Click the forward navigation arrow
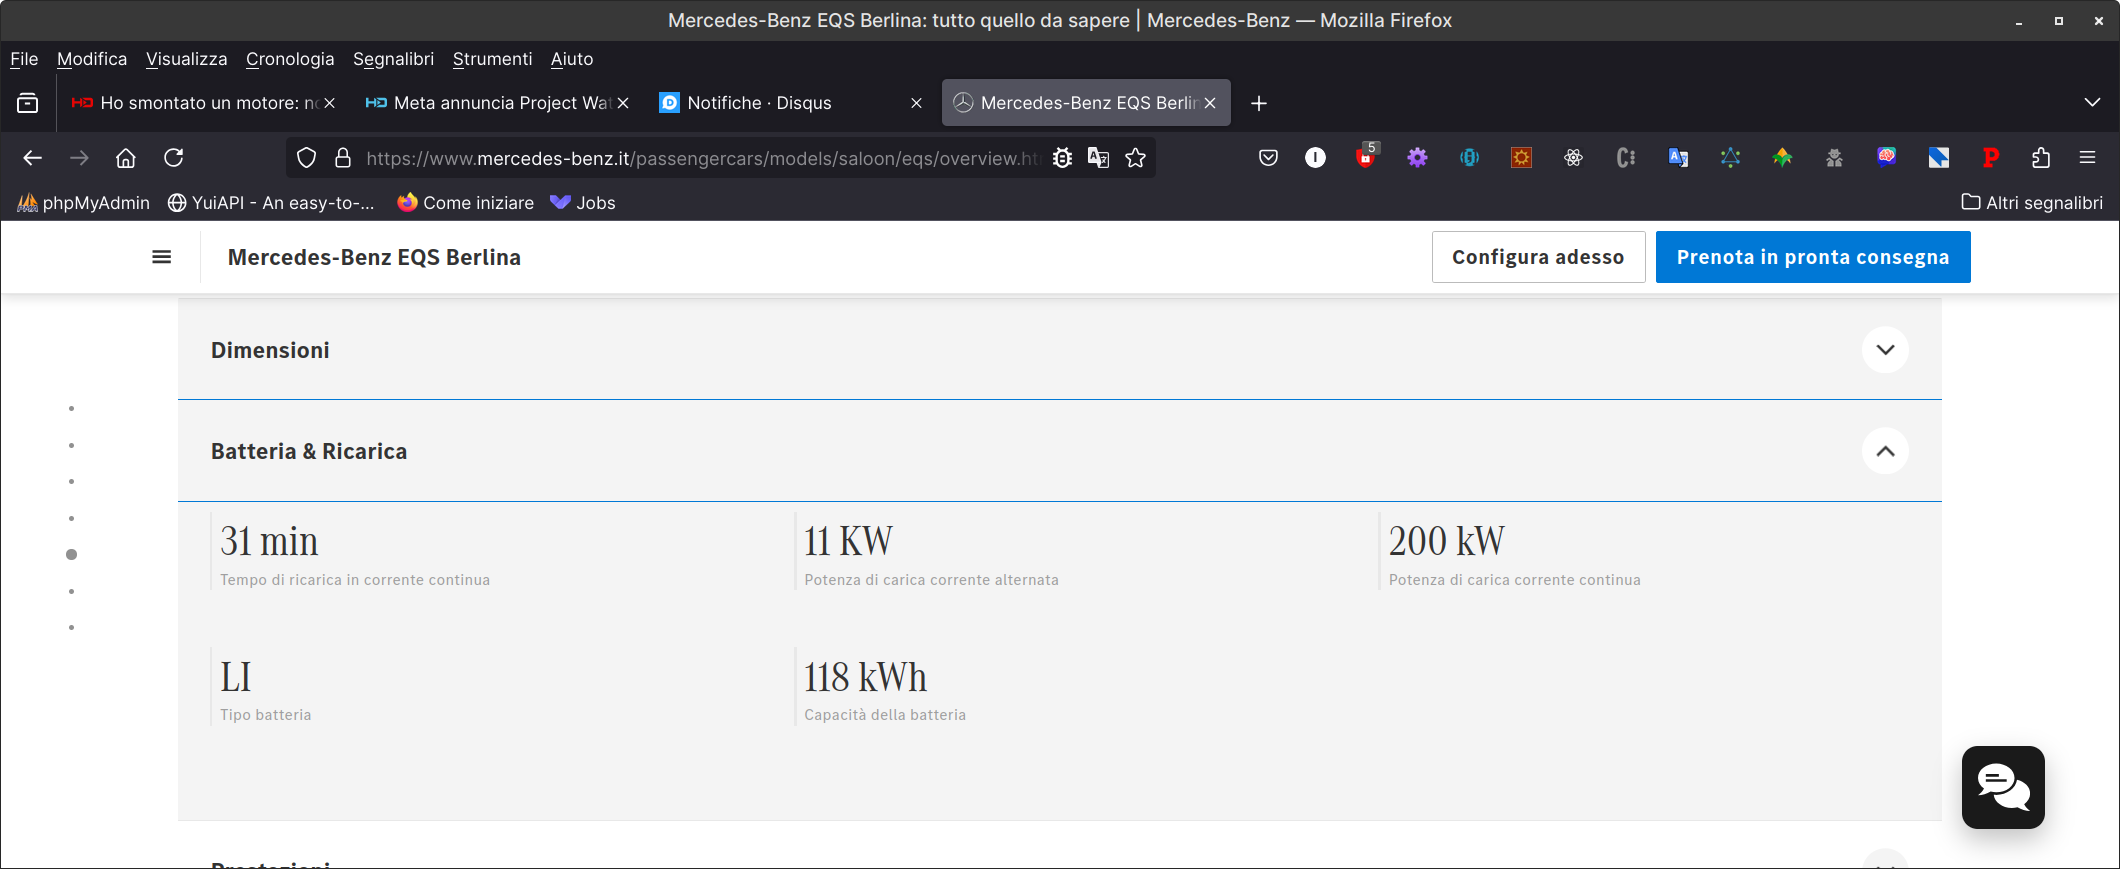 (79, 158)
